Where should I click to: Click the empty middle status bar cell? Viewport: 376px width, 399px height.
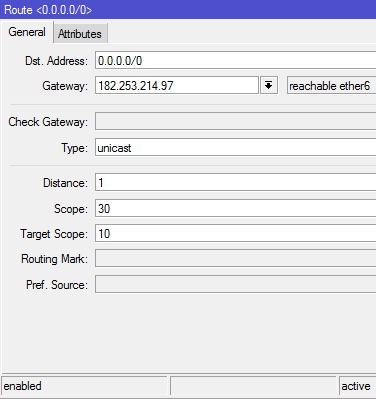coord(253,386)
